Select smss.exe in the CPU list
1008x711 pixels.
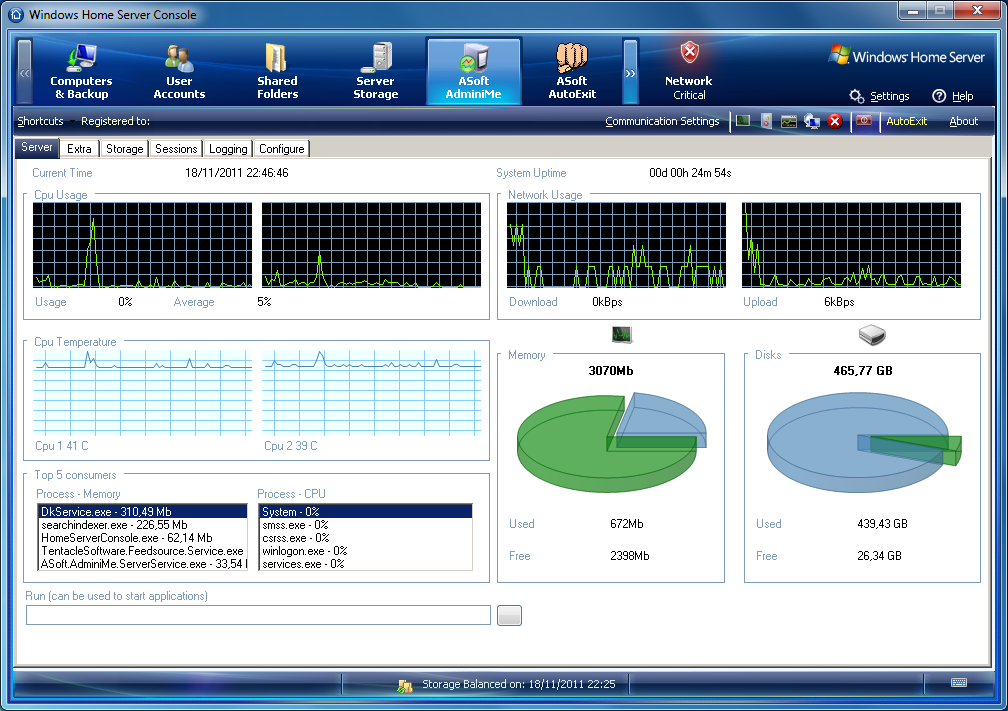coord(366,525)
